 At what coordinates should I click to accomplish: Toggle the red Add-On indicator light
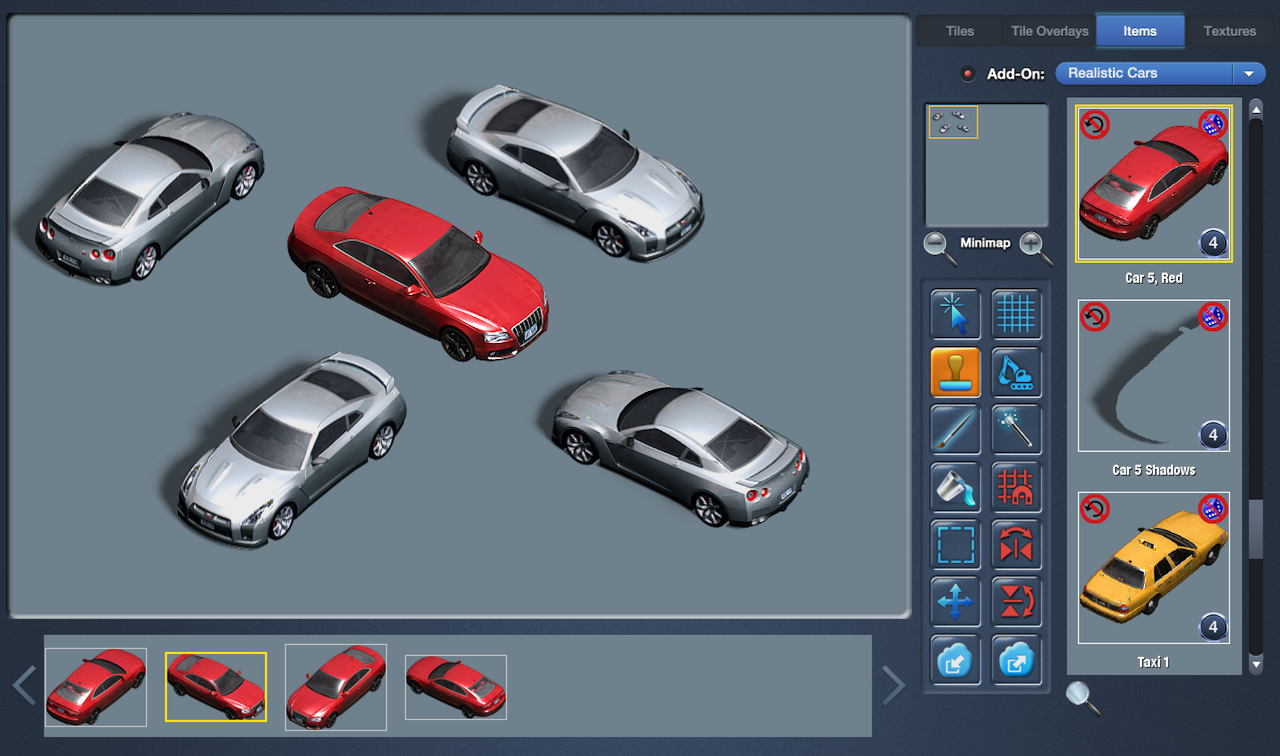click(967, 74)
